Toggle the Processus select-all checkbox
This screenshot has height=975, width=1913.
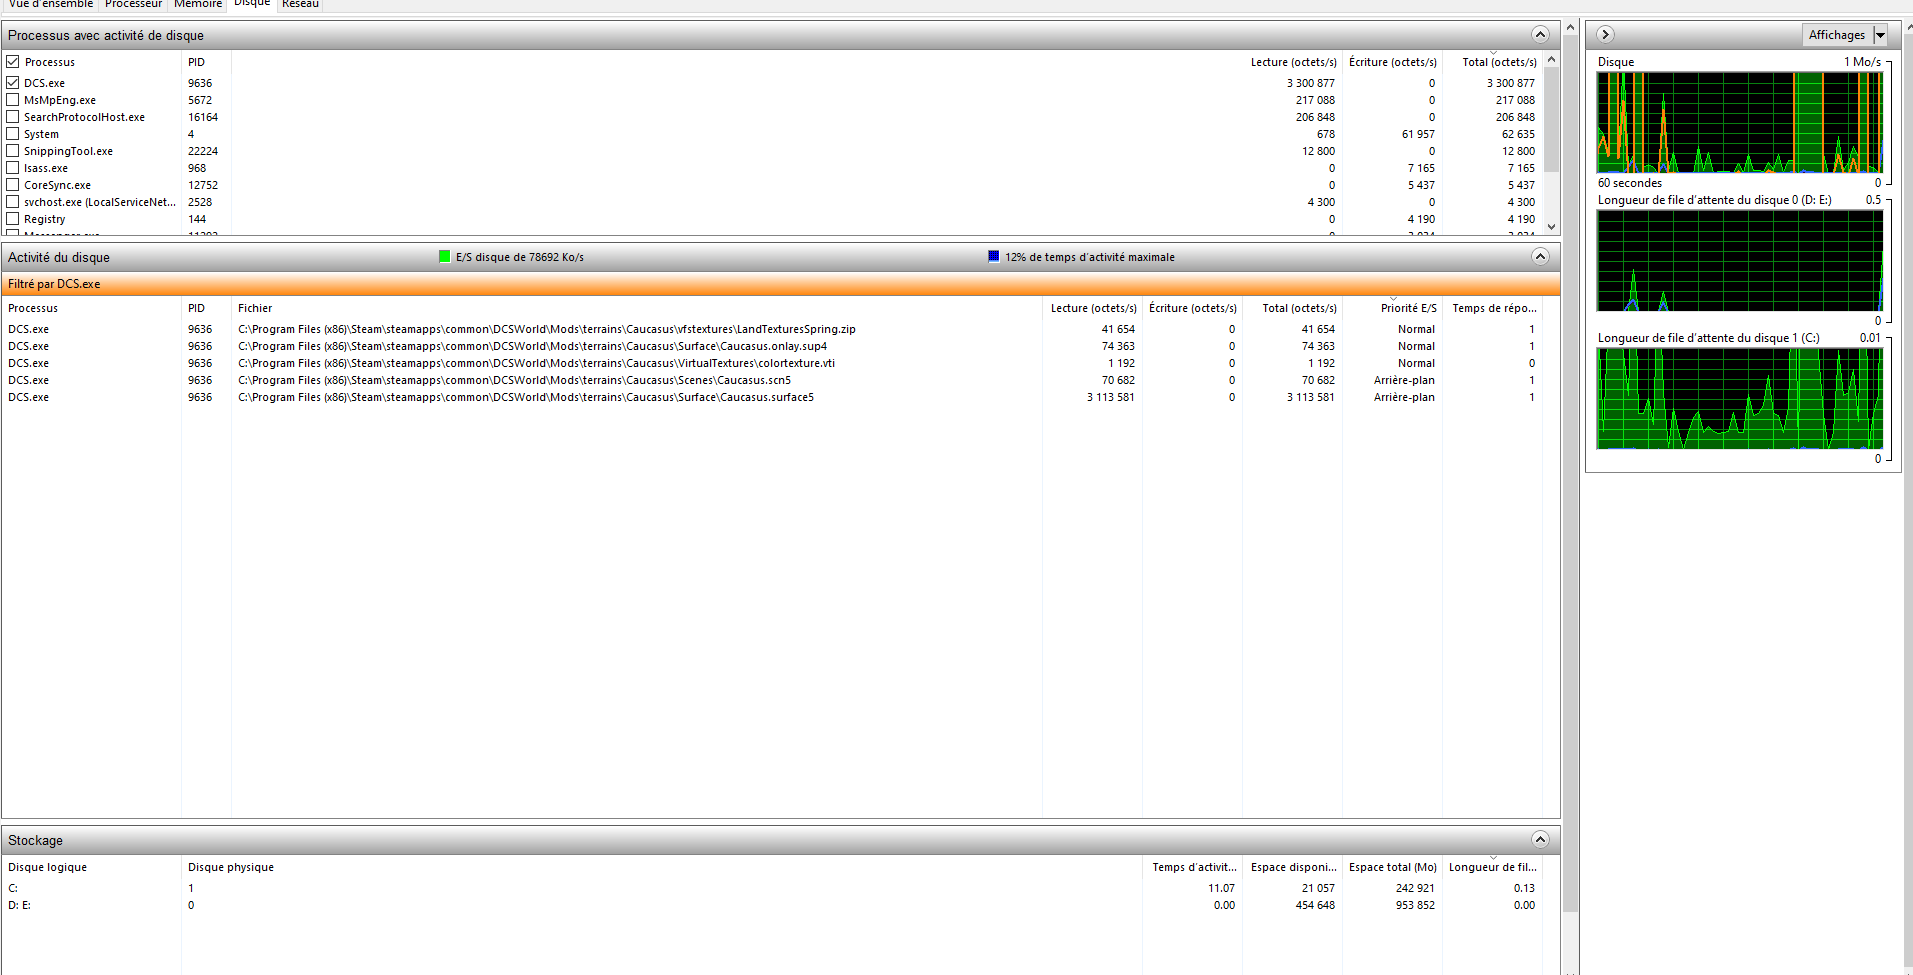click(13, 62)
